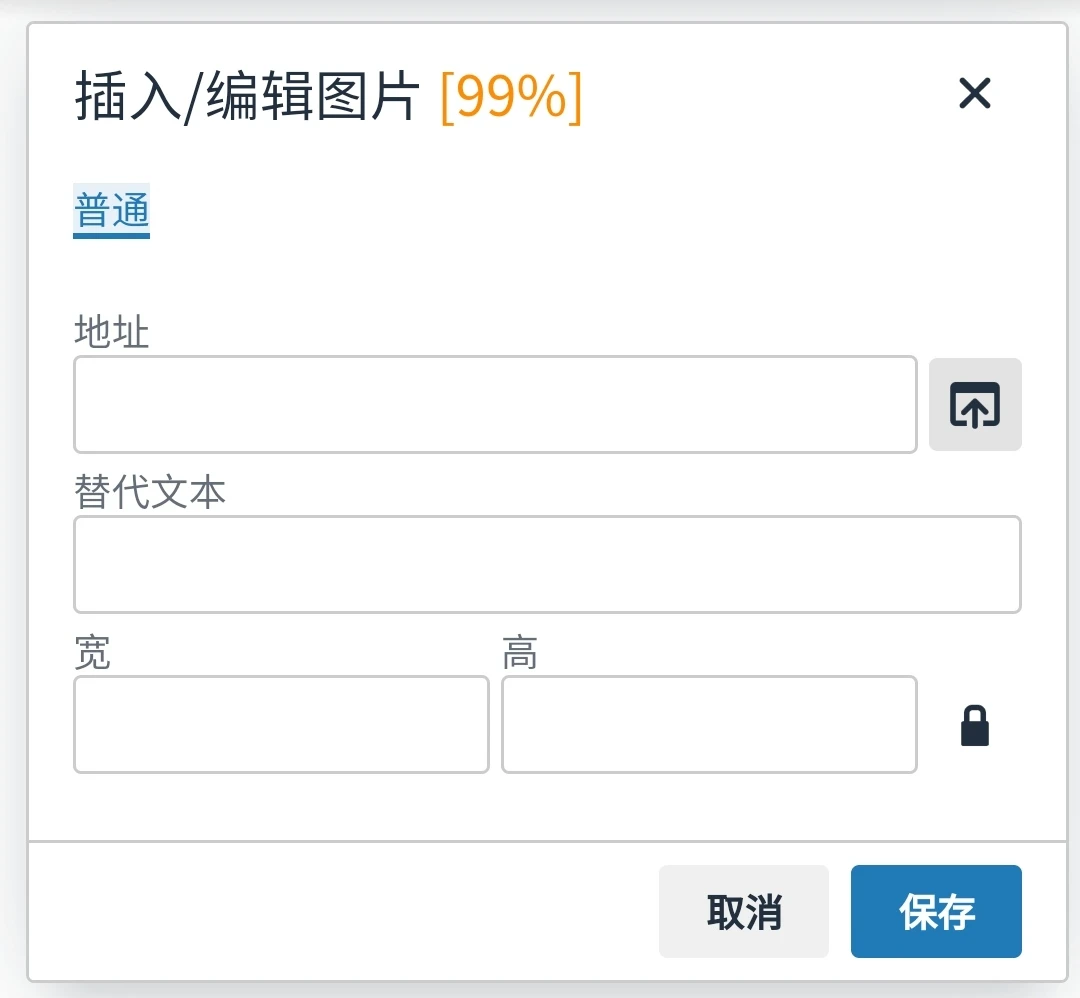
Task: Click the 地址 field label
Action: 112,331
